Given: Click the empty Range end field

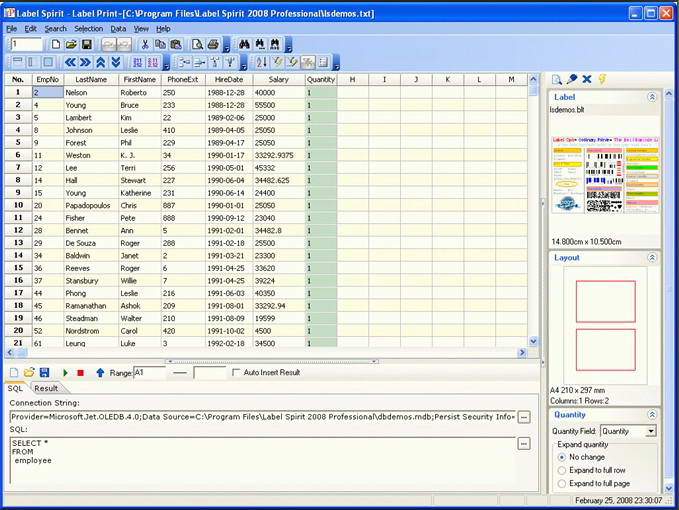Looking at the screenshot, I should (210, 373).
